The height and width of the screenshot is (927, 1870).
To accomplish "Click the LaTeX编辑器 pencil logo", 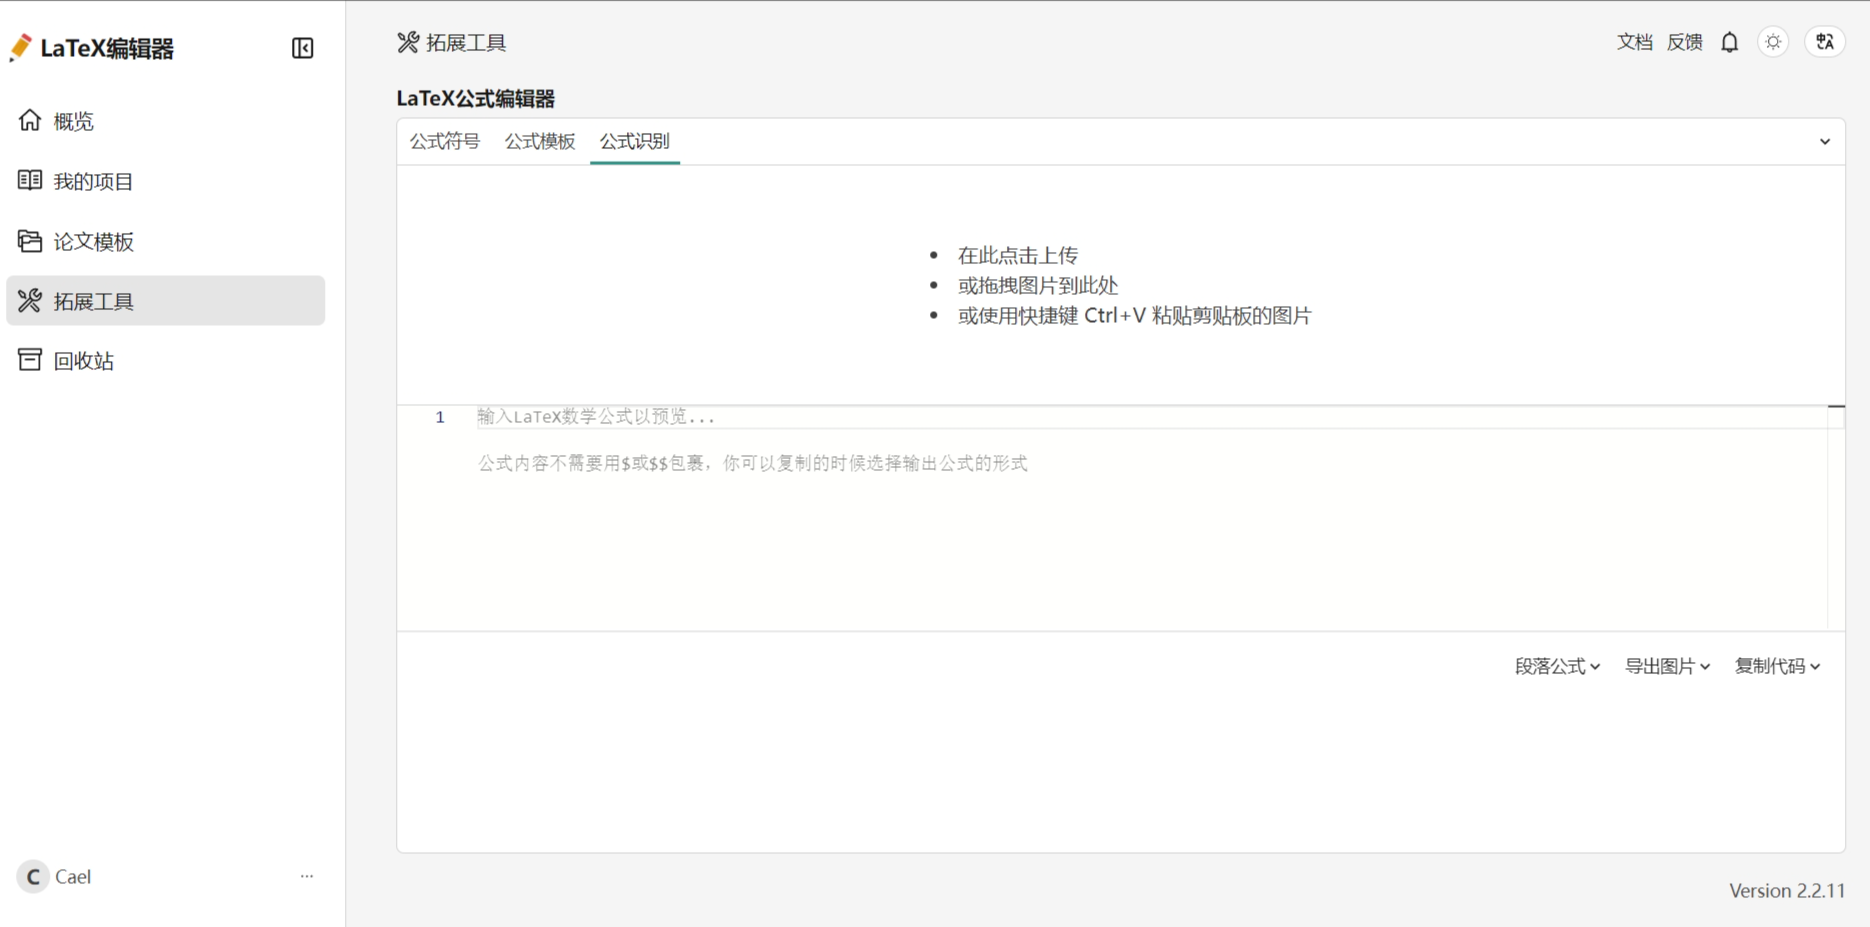I will 21,48.
